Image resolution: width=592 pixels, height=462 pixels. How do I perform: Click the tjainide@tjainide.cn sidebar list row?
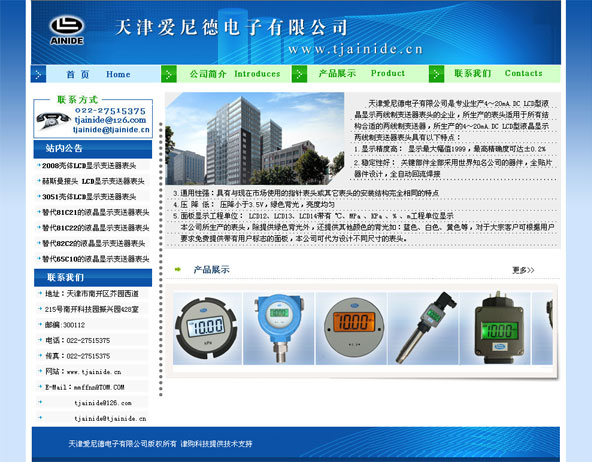coord(92,419)
